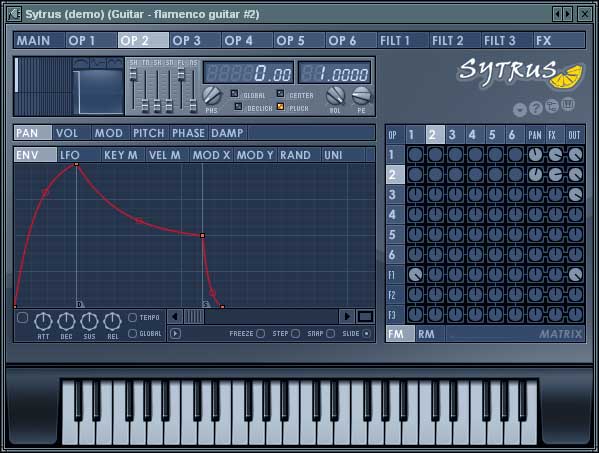Select the first waveform shape preset icon
The image size is (599, 453).
(81, 63)
